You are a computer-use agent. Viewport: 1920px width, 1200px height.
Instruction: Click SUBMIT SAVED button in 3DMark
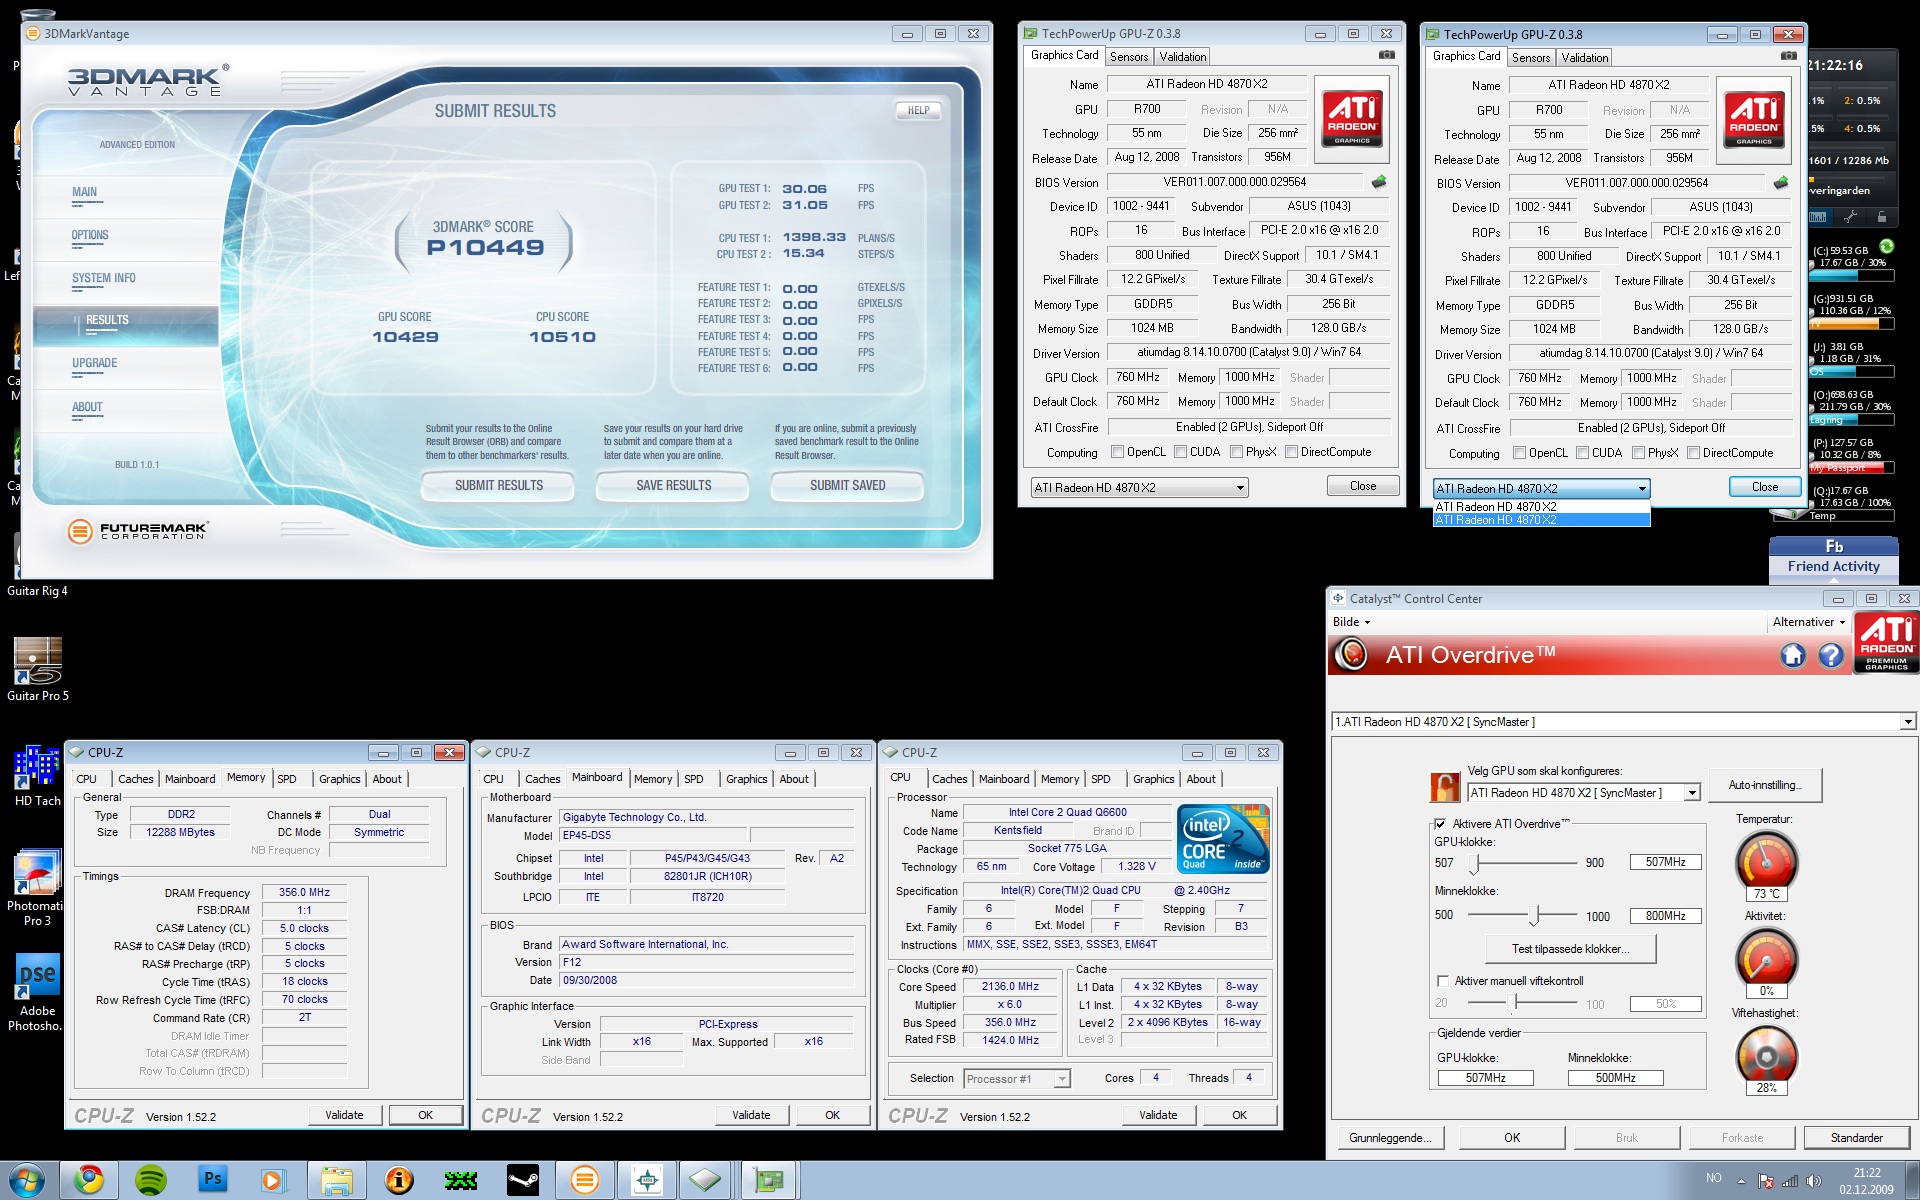[x=847, y=486]
